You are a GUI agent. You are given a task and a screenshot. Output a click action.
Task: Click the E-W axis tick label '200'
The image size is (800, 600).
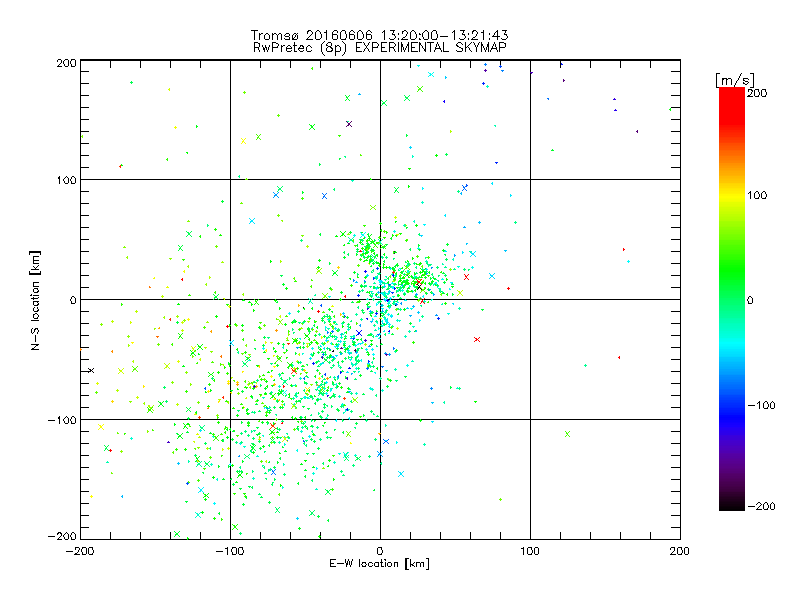(680, 551)
